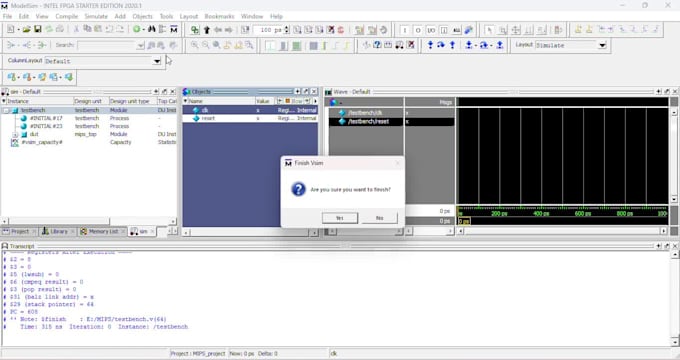
Task: Click first icon in bottom-left wave toolbar
Action: (12, 77)
